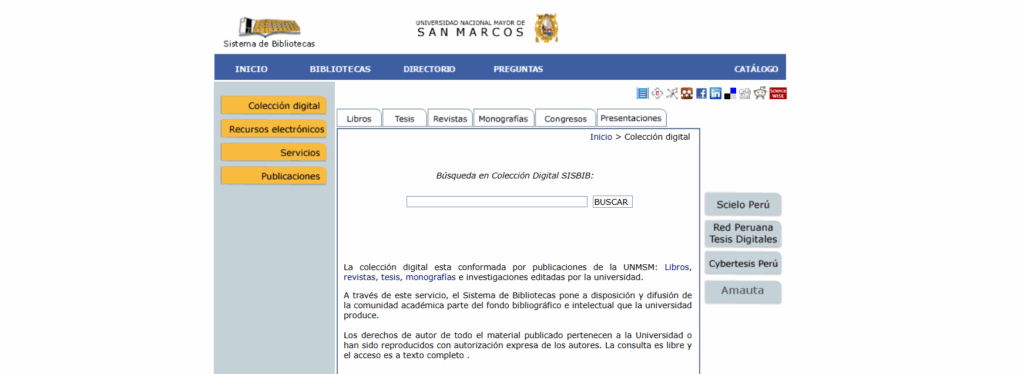Select the Presentaciones tab
This screenshot has height=374, width=1024.
(x=632, y=117)
